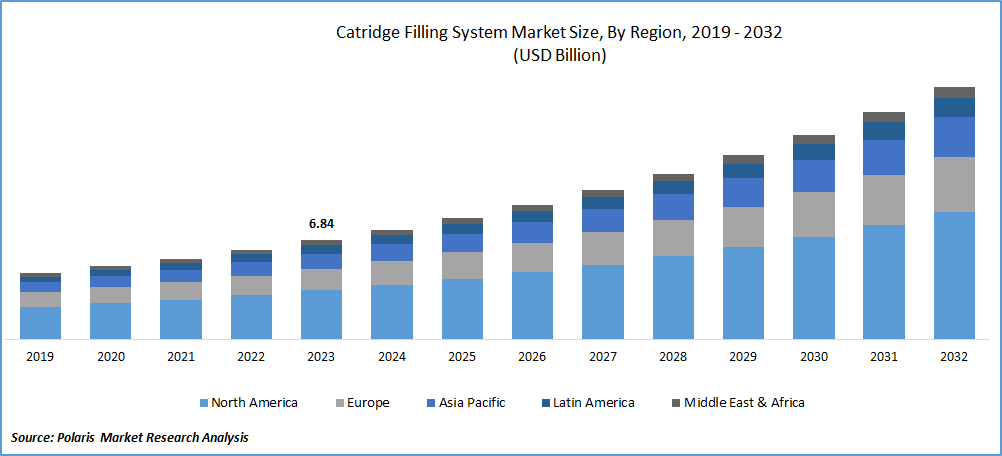Click the 2026 axis label
This screenshot has width=1002, height=456.
click(x=532, y=358)
